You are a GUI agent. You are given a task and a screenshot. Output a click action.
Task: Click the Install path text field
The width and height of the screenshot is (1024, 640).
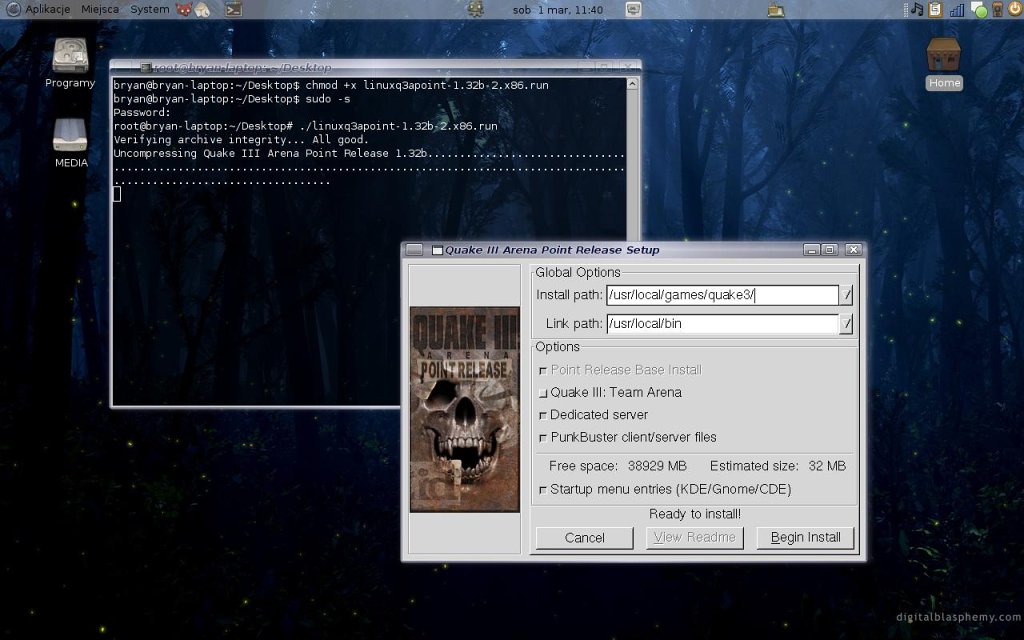click(x=722, y=295)
